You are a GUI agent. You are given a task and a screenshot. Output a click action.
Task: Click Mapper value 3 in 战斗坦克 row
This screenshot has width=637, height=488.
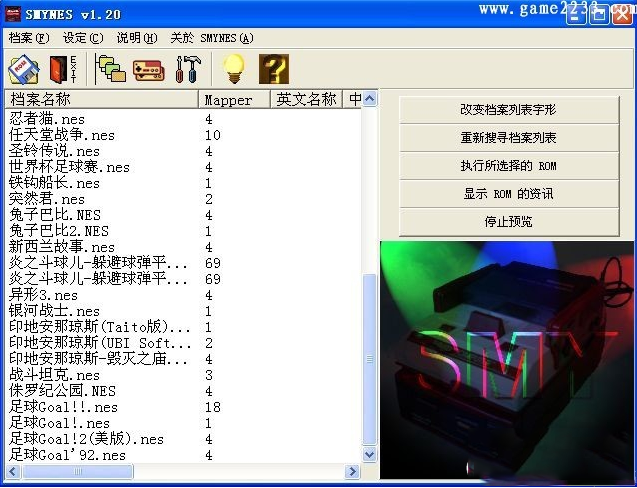click(209, 375)
